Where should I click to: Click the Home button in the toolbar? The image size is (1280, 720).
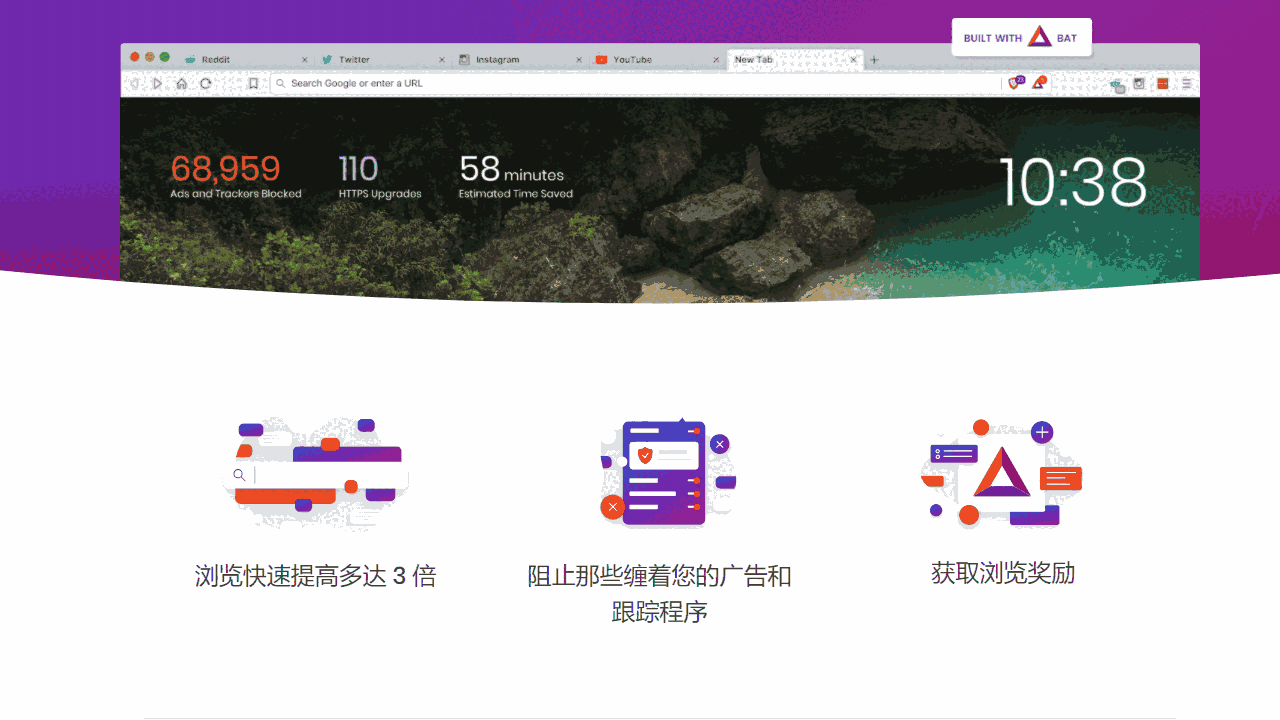pos(181,83)
